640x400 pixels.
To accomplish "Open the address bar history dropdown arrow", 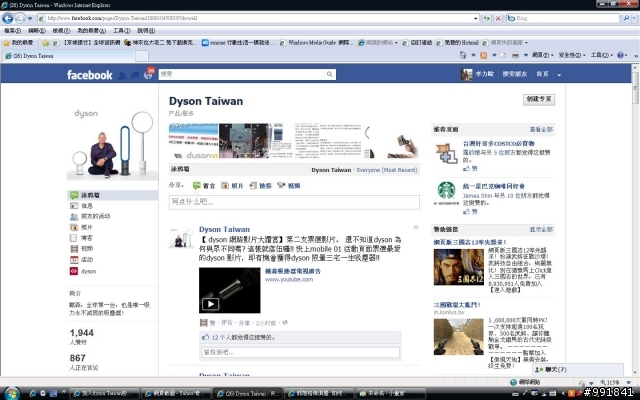I will (x=476, y=18).
